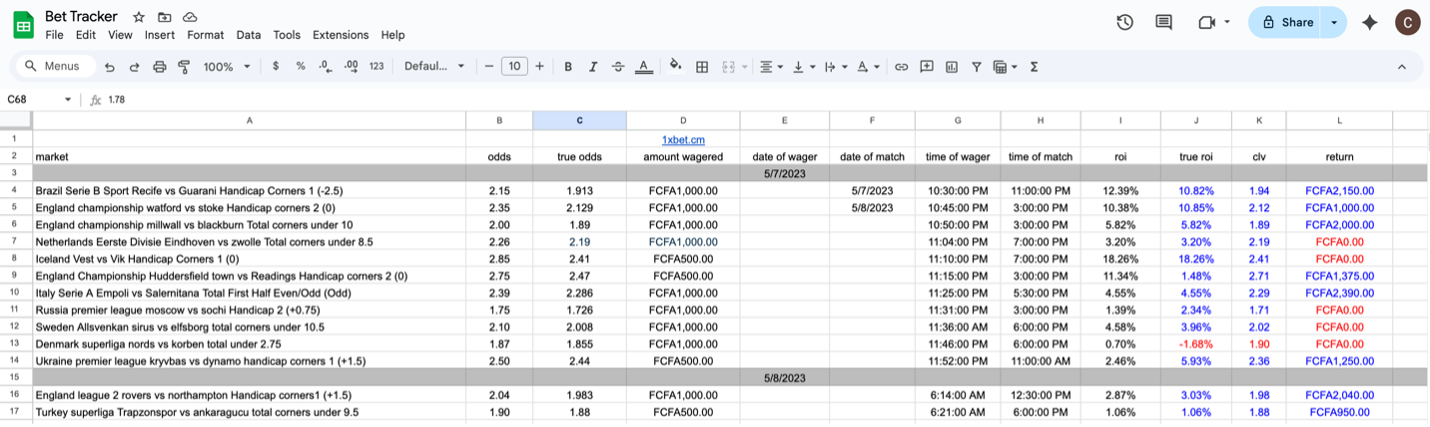This screenshot has width=1430, height=427.
Task: Select column C header
Action: tap(579, 121)
